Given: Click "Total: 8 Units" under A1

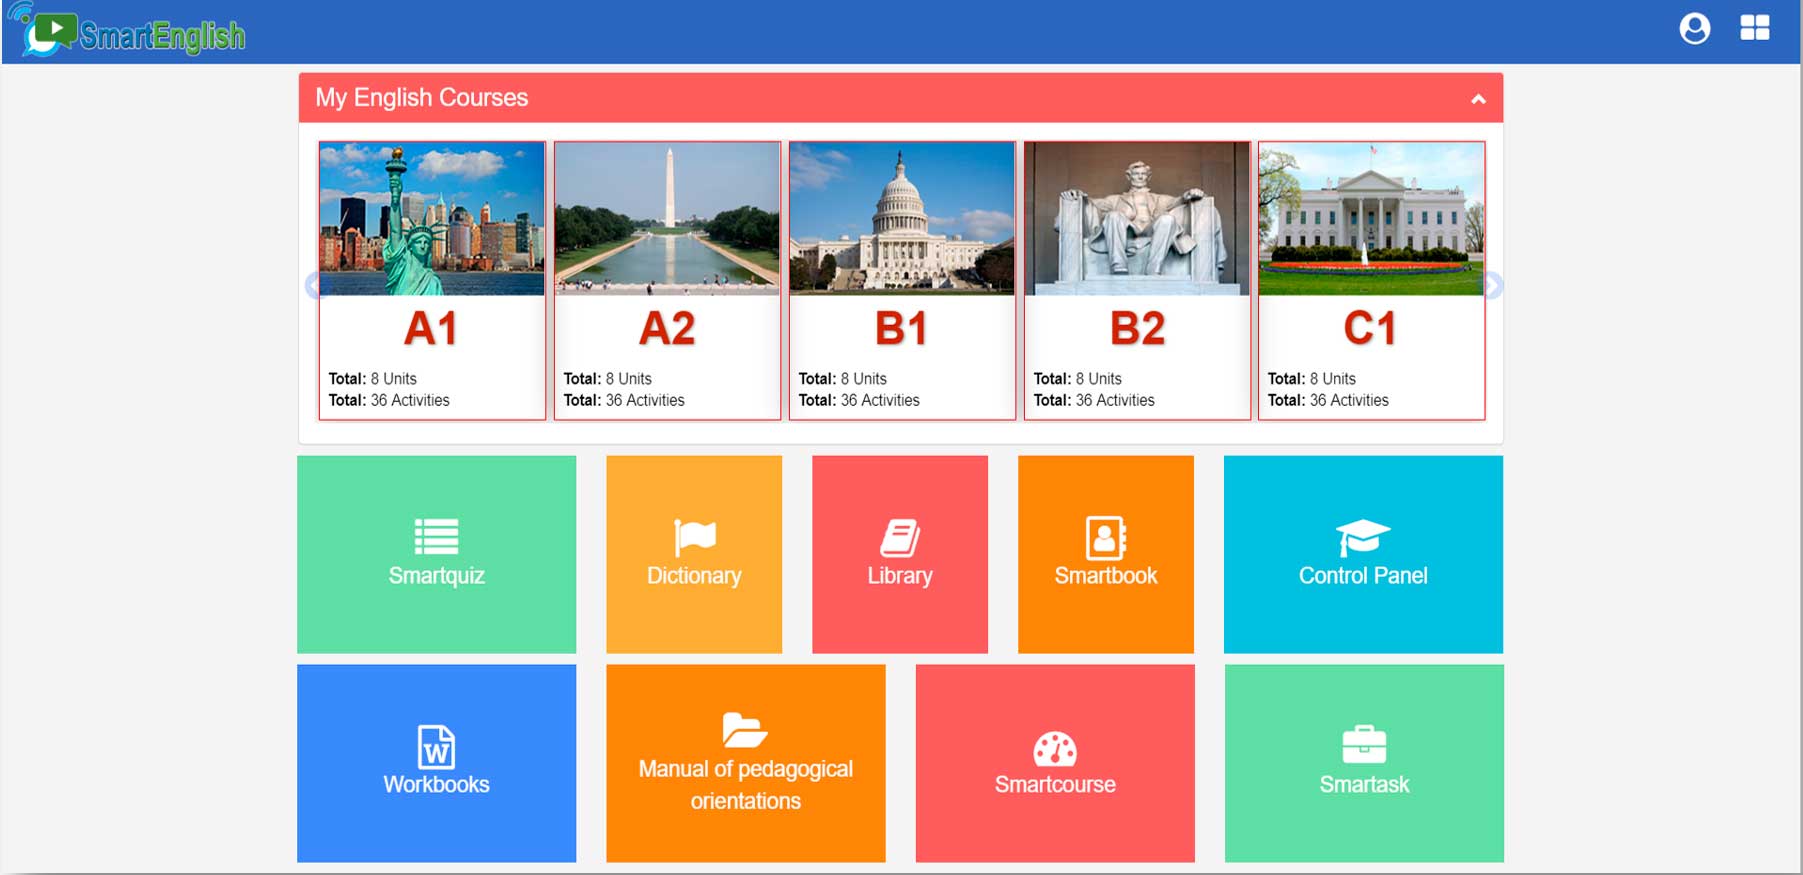Looking at the screenshot, I should pyautogui.click(x=373, y=379).
